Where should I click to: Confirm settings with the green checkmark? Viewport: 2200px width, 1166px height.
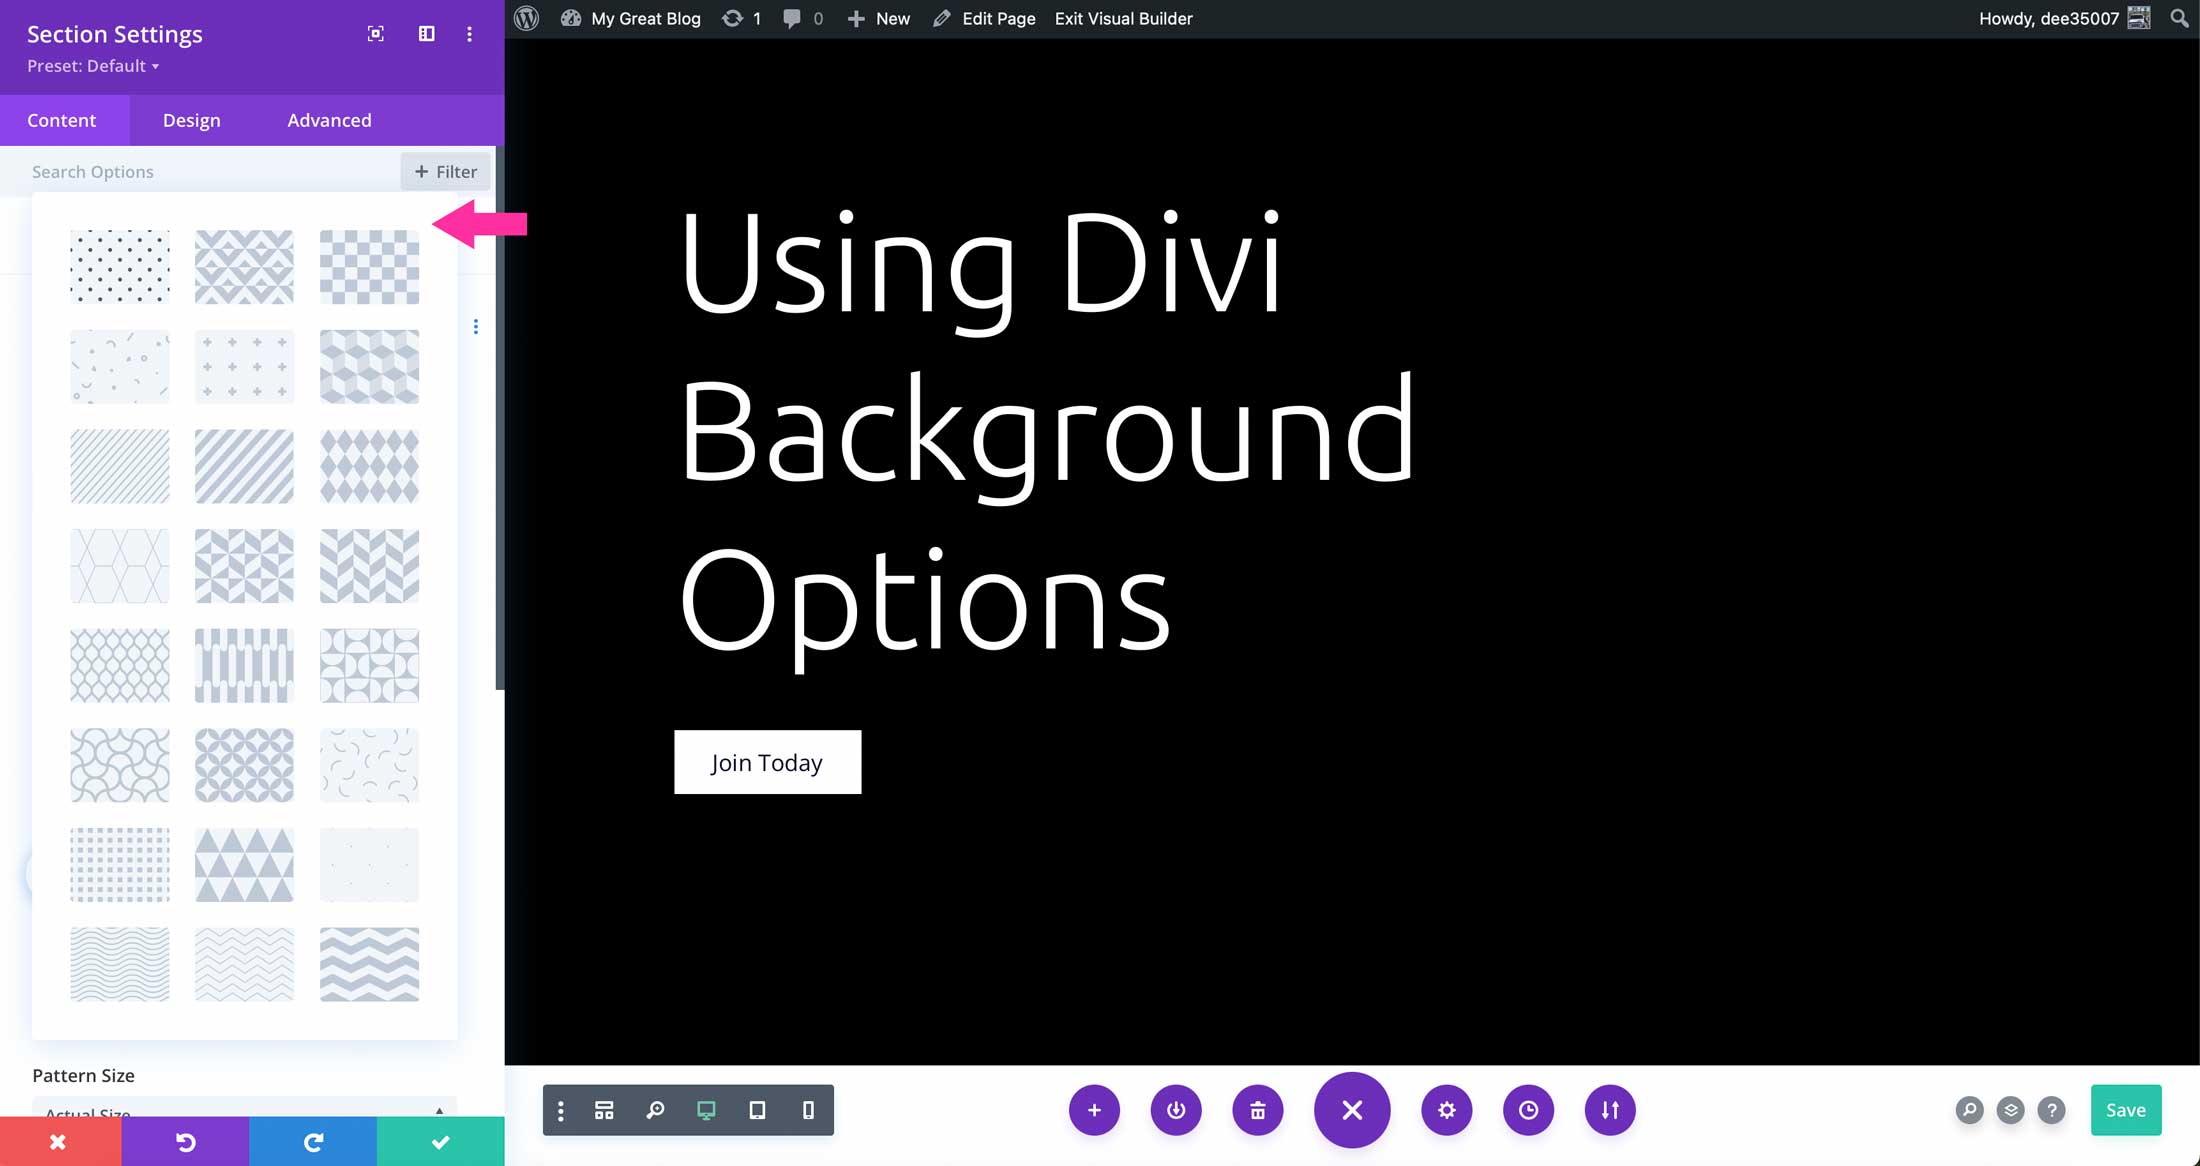pyautogui.click(x=440, y=1141)
